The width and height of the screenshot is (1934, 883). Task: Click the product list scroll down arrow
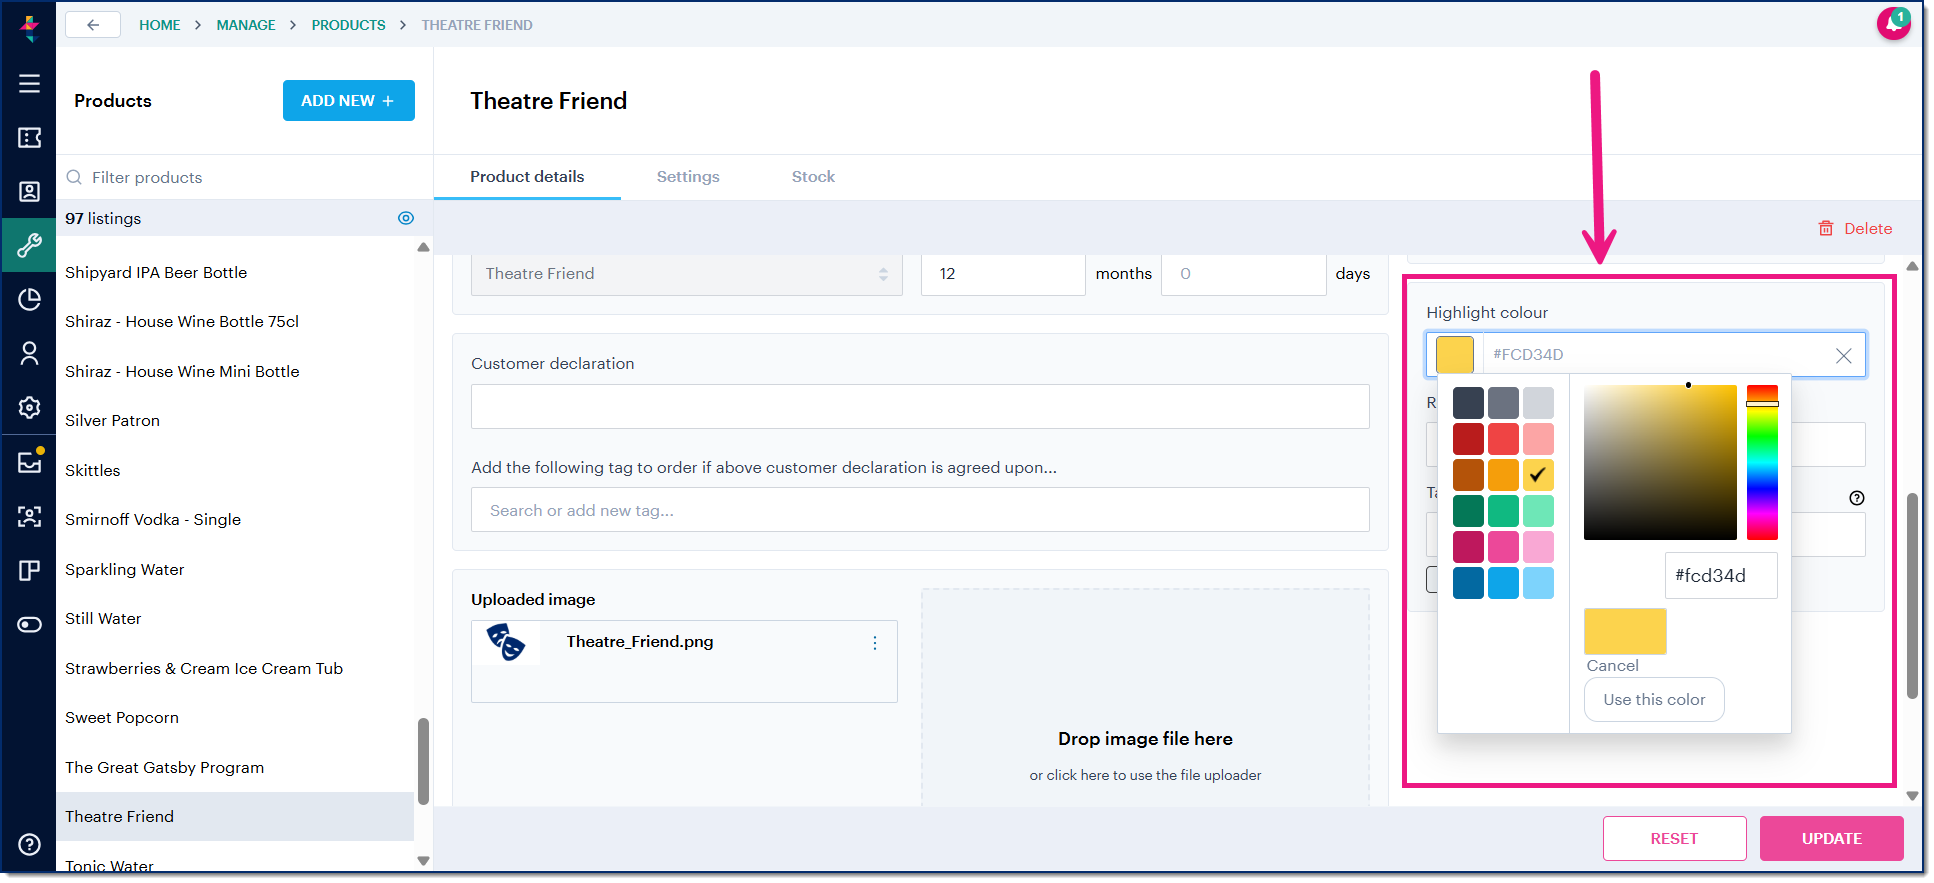point(423,861)
